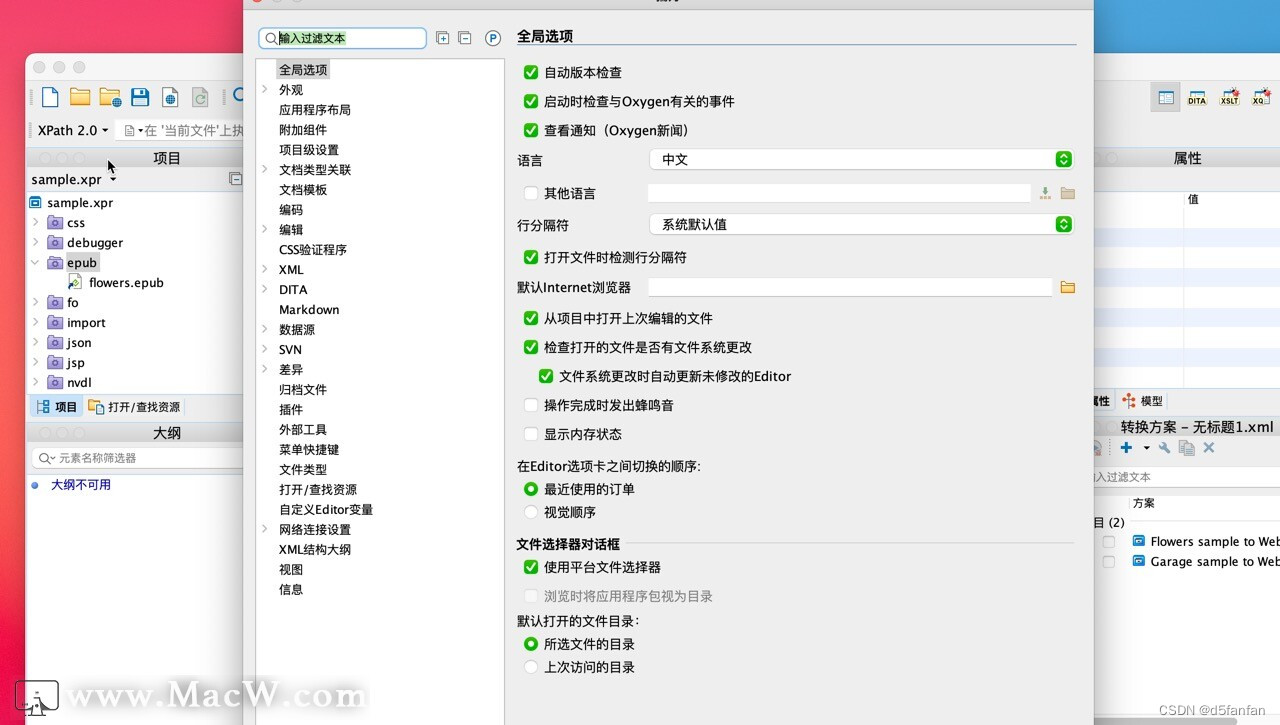Click the collapse-all minus icon in preferences dialog
The height and width of the screenshot is (725, 1280).
(464, 37)
